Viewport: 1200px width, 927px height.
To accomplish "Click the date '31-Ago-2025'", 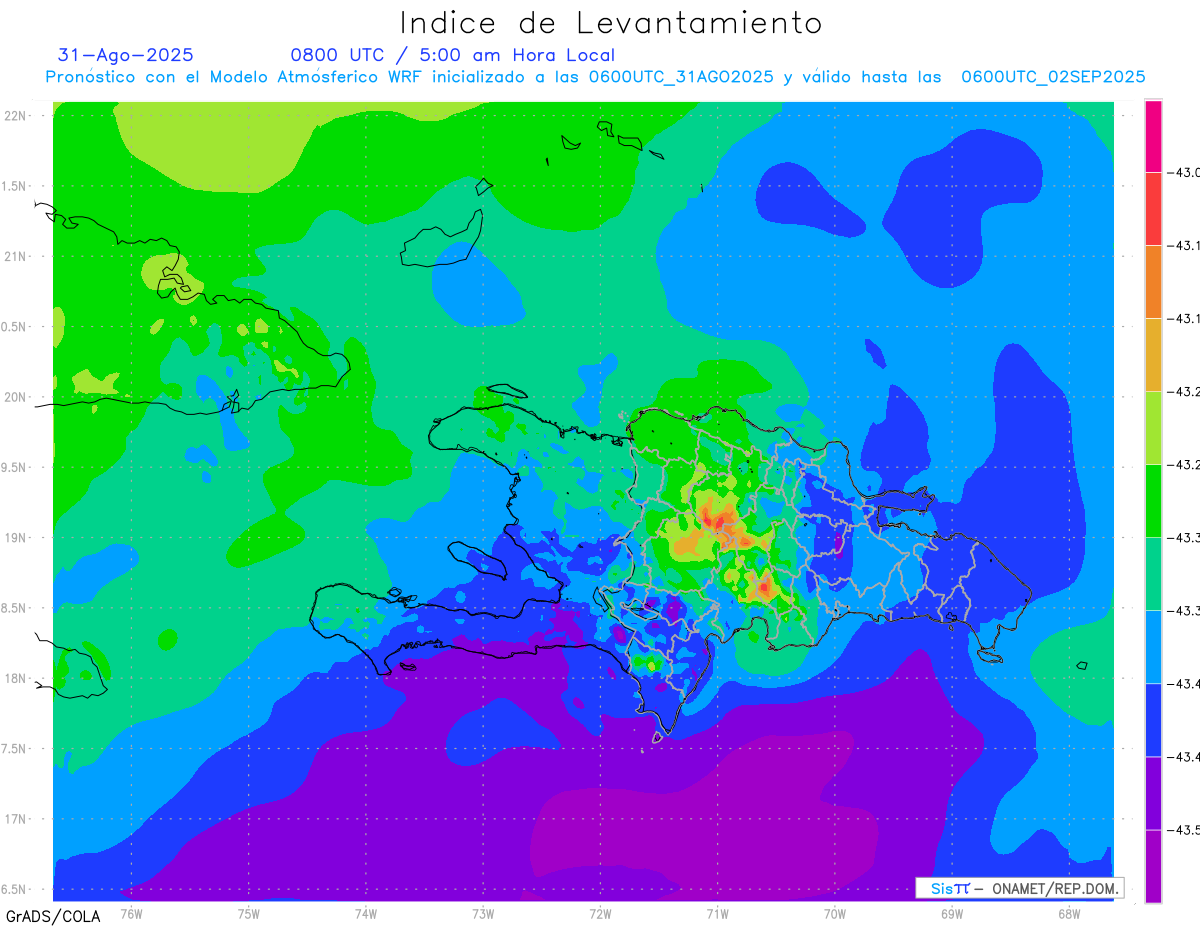I will pyautogui.click(x=126, y=55).
